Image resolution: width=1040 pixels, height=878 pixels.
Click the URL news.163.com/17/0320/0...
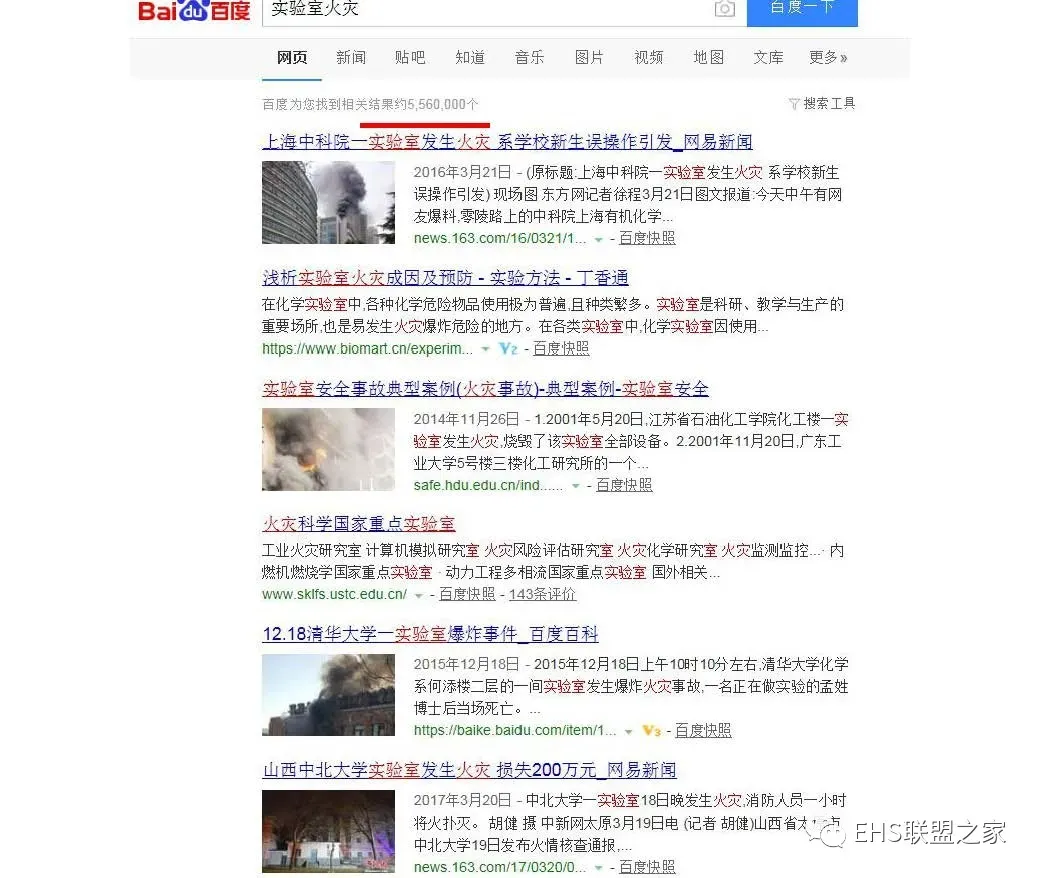[500, 867]
